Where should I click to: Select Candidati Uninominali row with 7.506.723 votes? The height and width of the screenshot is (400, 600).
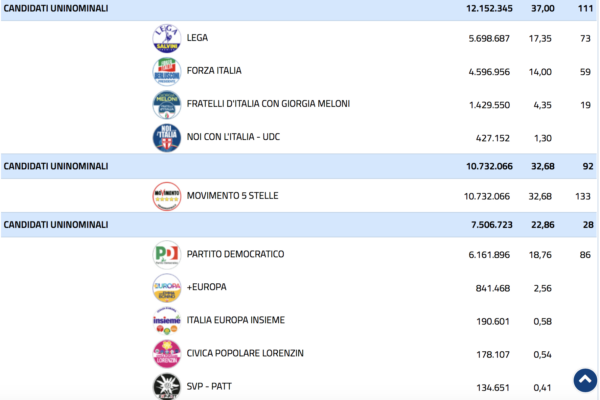299,225
